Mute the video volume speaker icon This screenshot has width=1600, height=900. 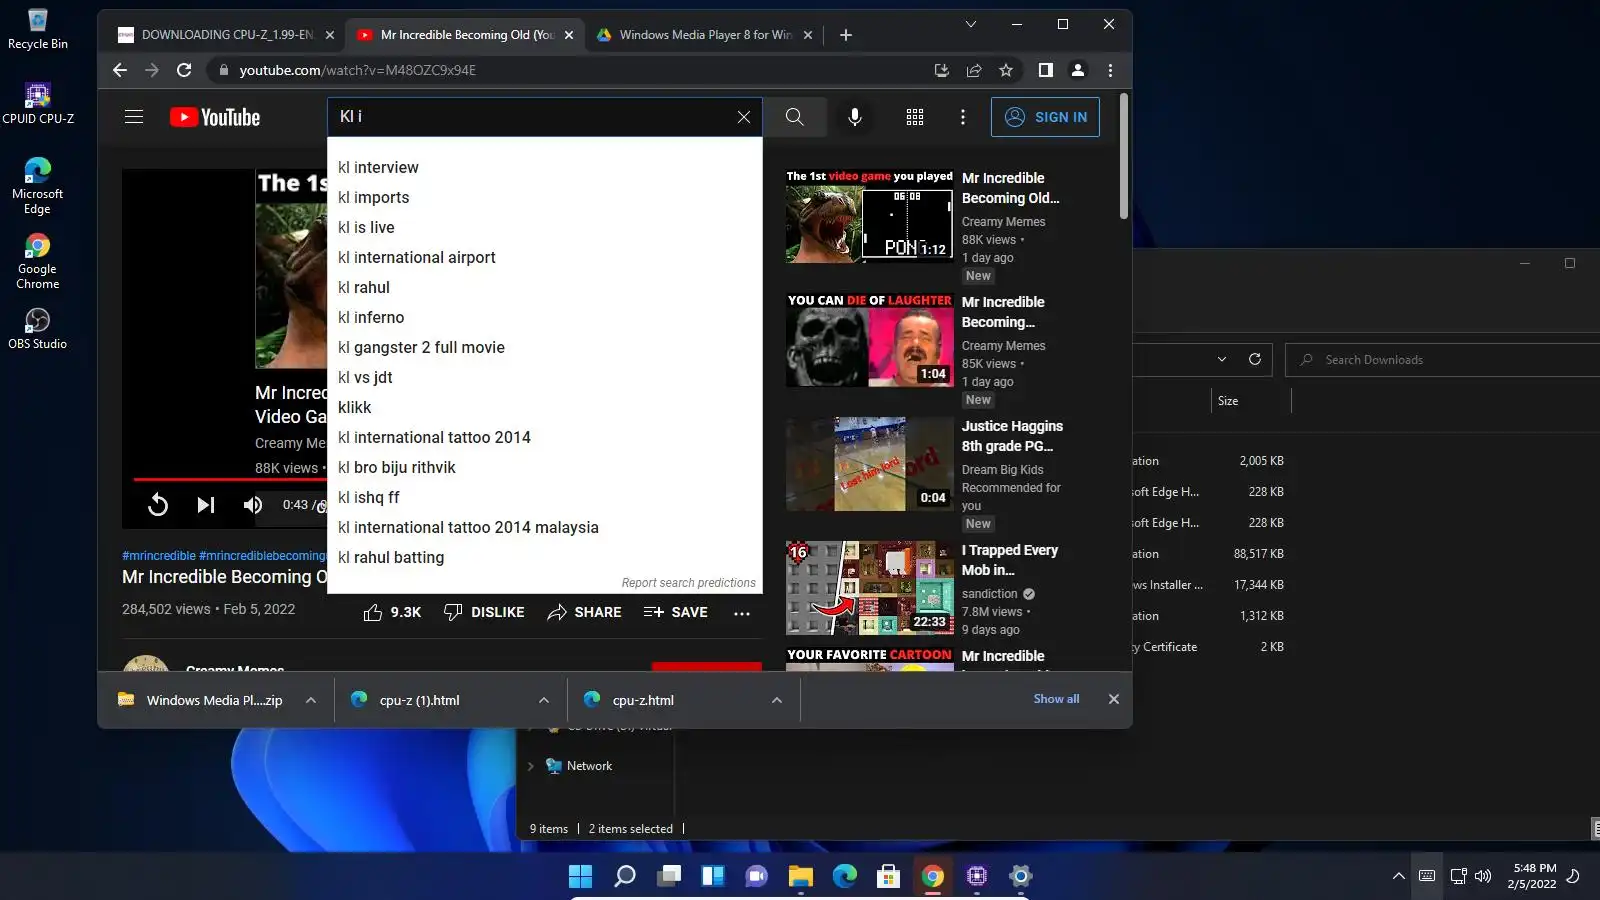(x=253, y=505)
